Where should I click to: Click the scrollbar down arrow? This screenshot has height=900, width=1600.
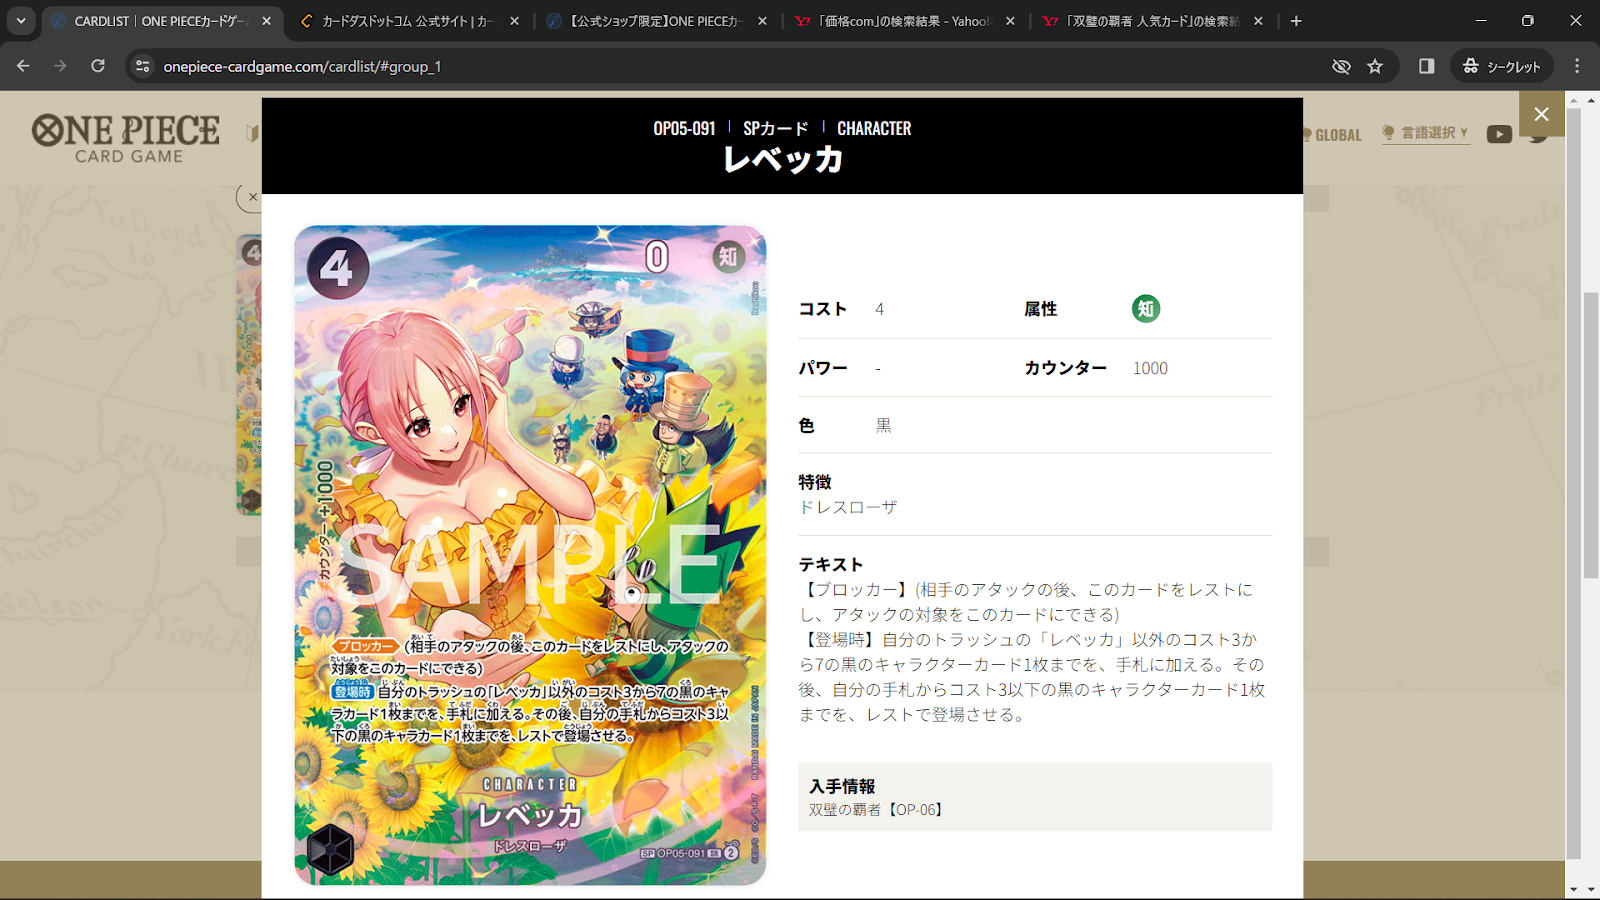point(1590,890)
